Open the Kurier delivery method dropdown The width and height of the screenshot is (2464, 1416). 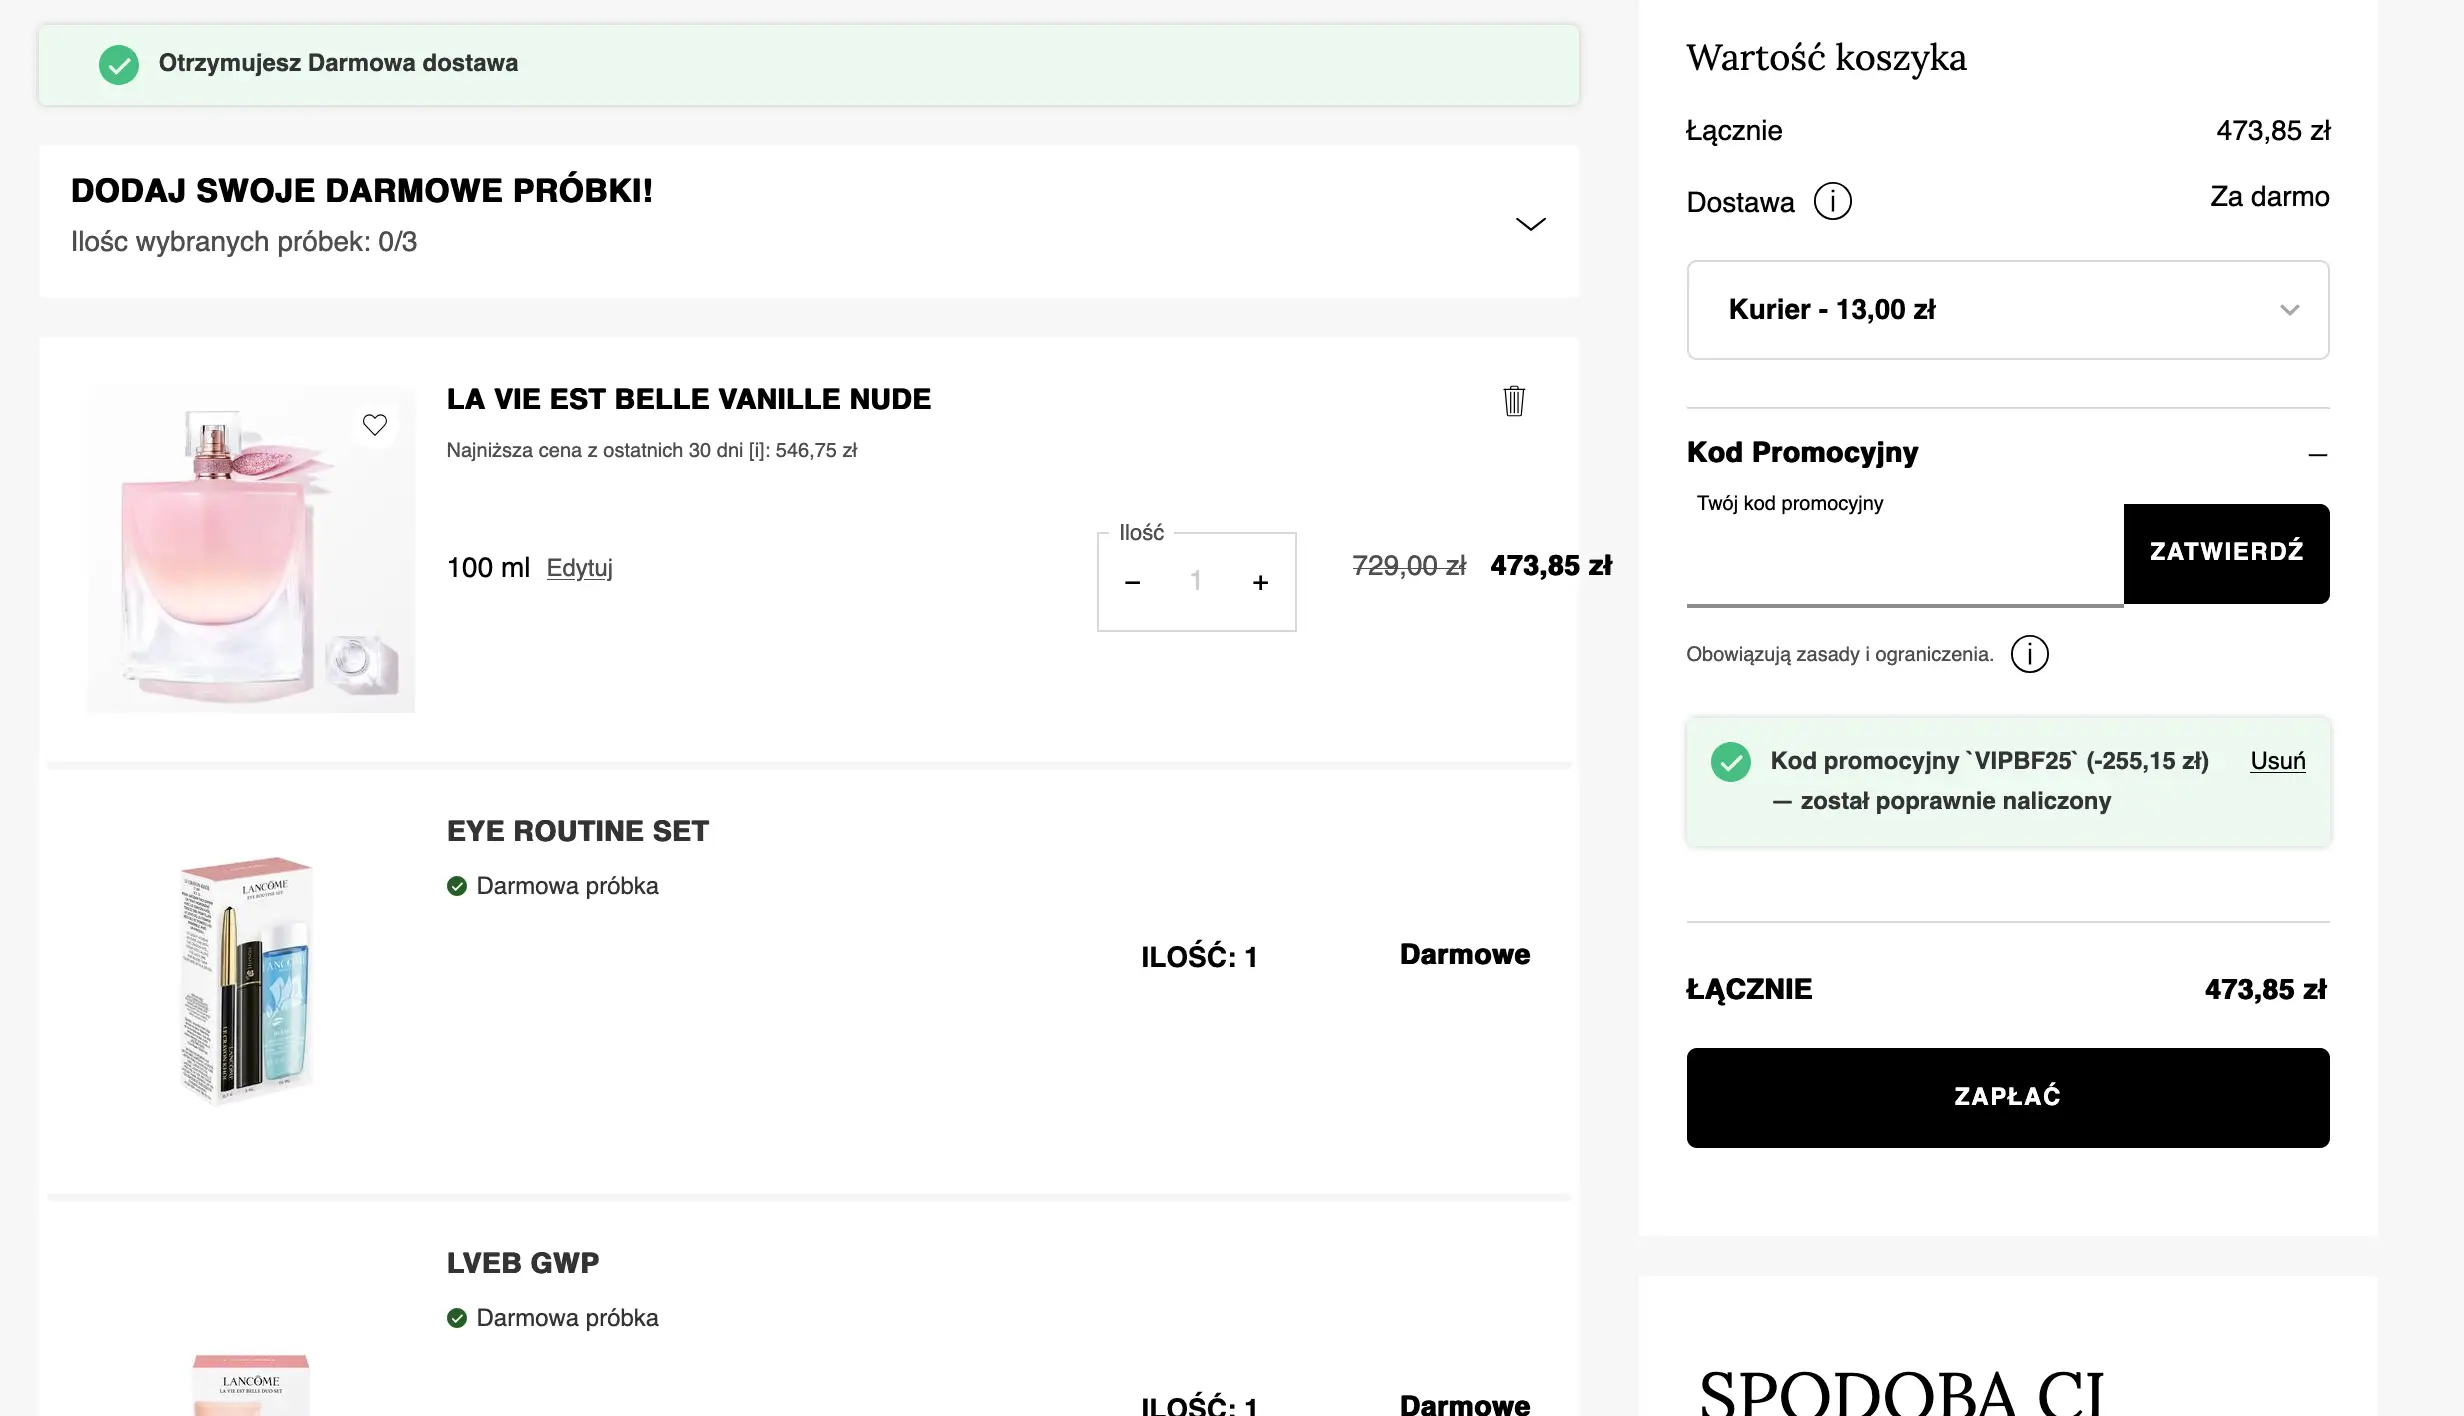pos(2007,310)
